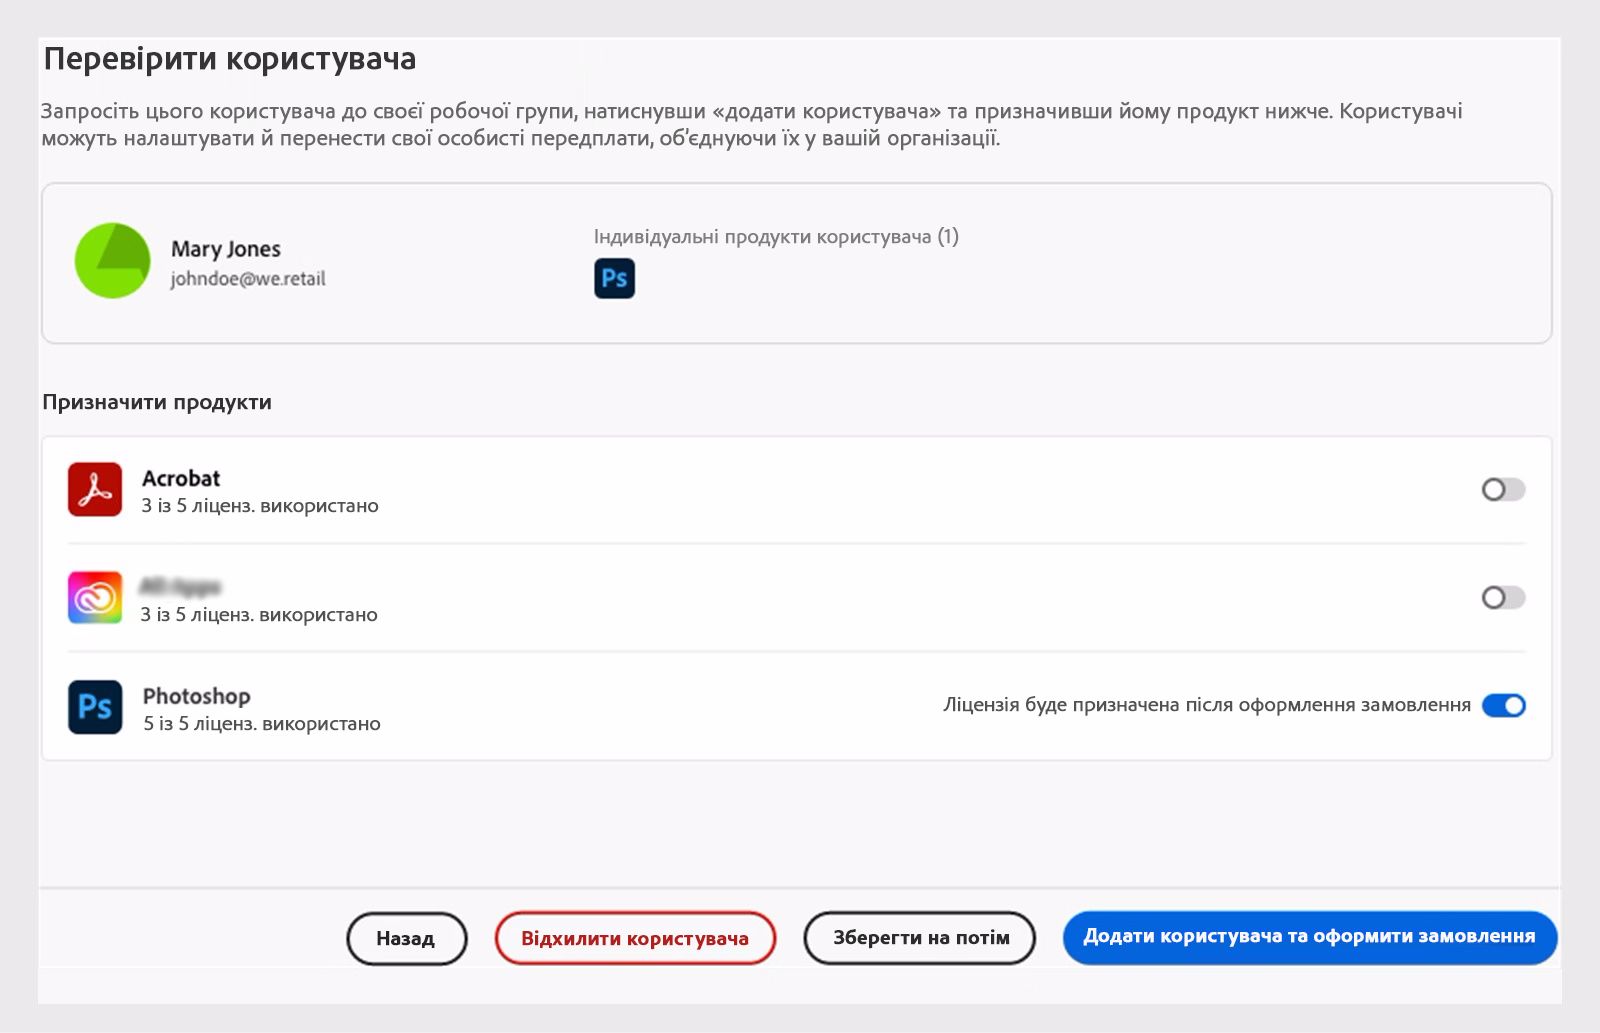
Task: Click the email johndoe@we.retail
Action: [x=248, y=279]
